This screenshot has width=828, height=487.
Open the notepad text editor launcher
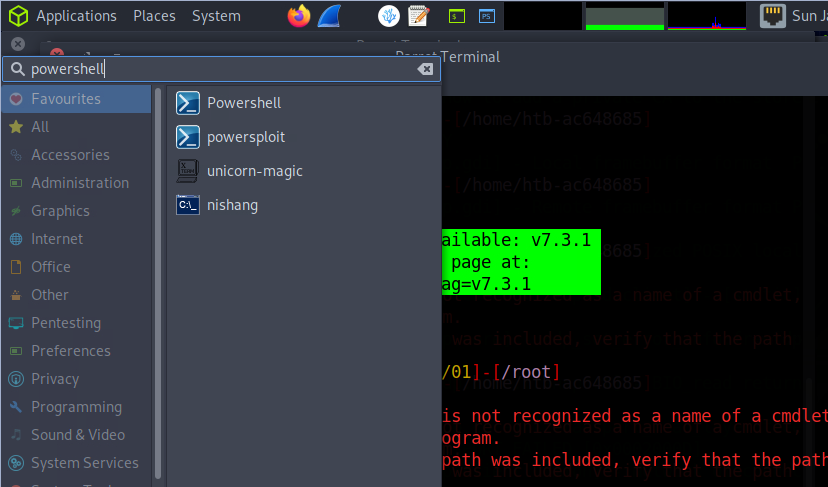[x=419, y=16]
